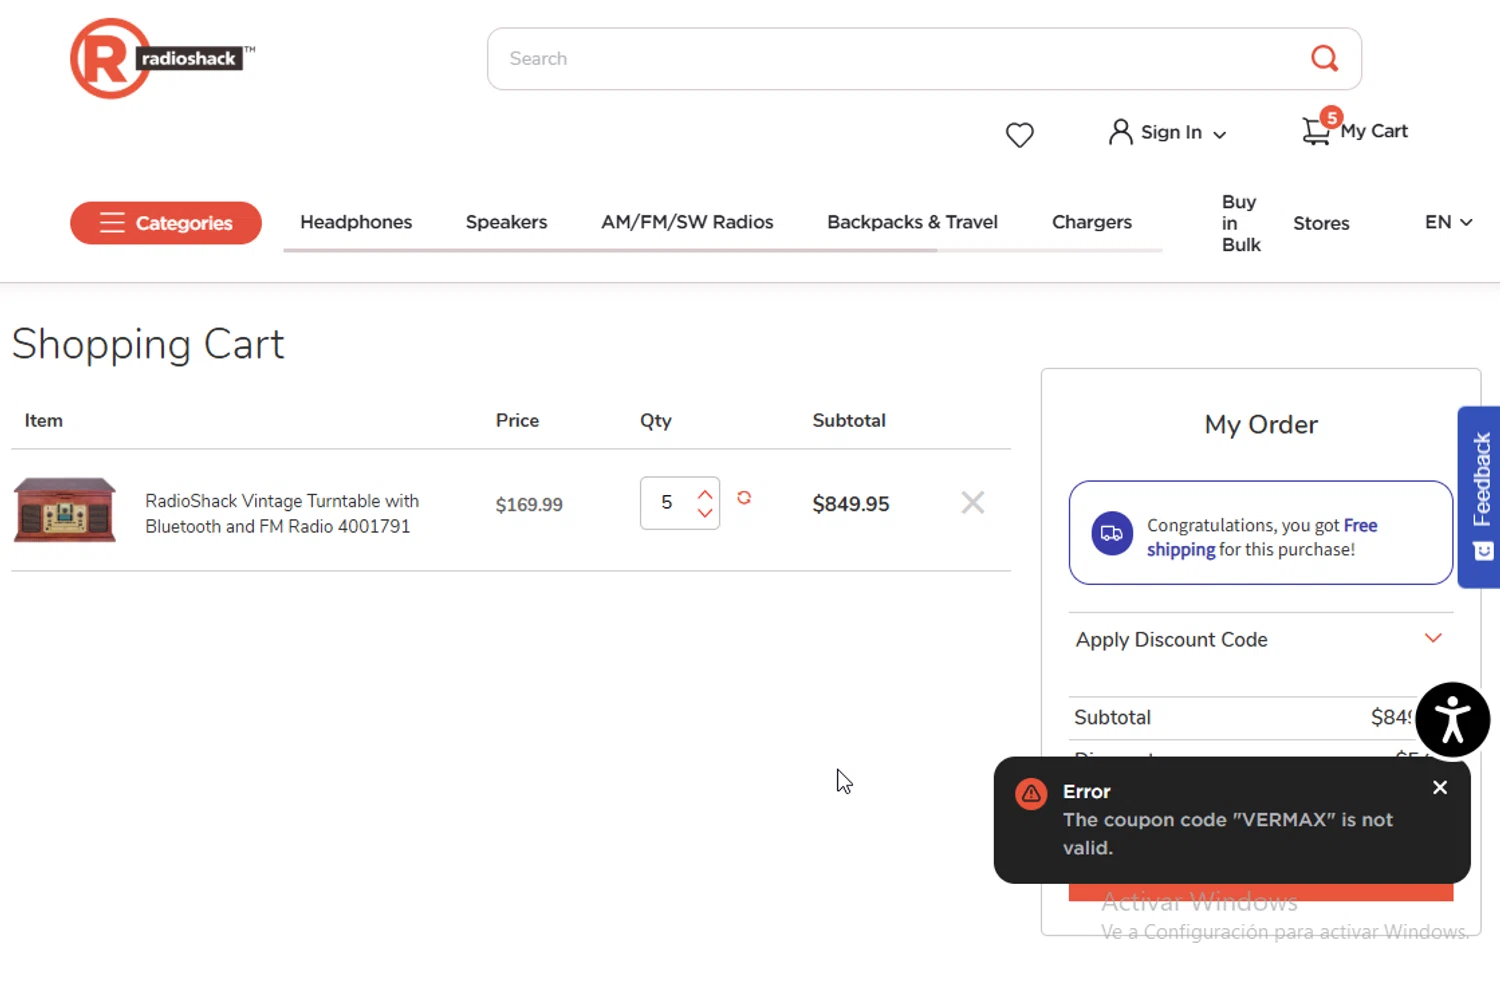Click the Vintage Turntable product thumbnail
This screenshot has width=1500, height=987.
64,510
